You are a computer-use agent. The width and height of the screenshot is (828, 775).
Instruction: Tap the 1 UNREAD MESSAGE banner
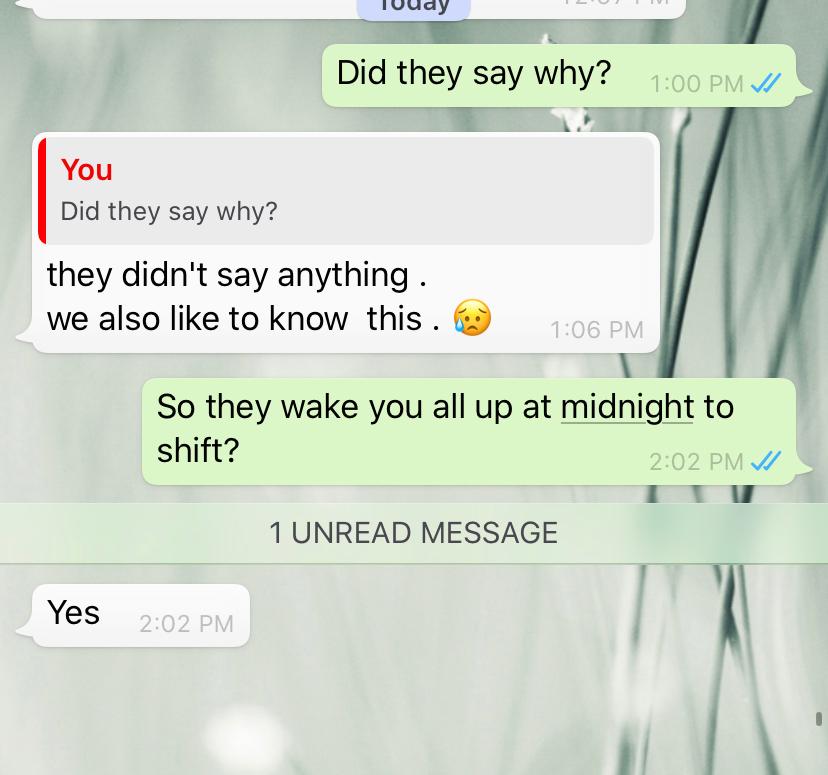coord(414,533)
